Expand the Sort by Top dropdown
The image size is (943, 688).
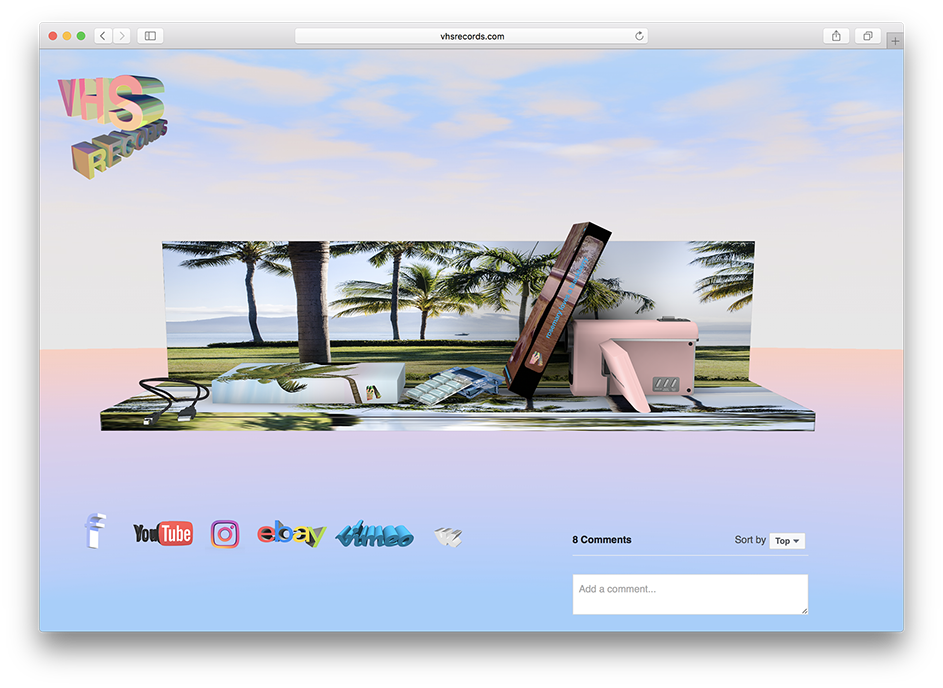(x=787, y=541)
